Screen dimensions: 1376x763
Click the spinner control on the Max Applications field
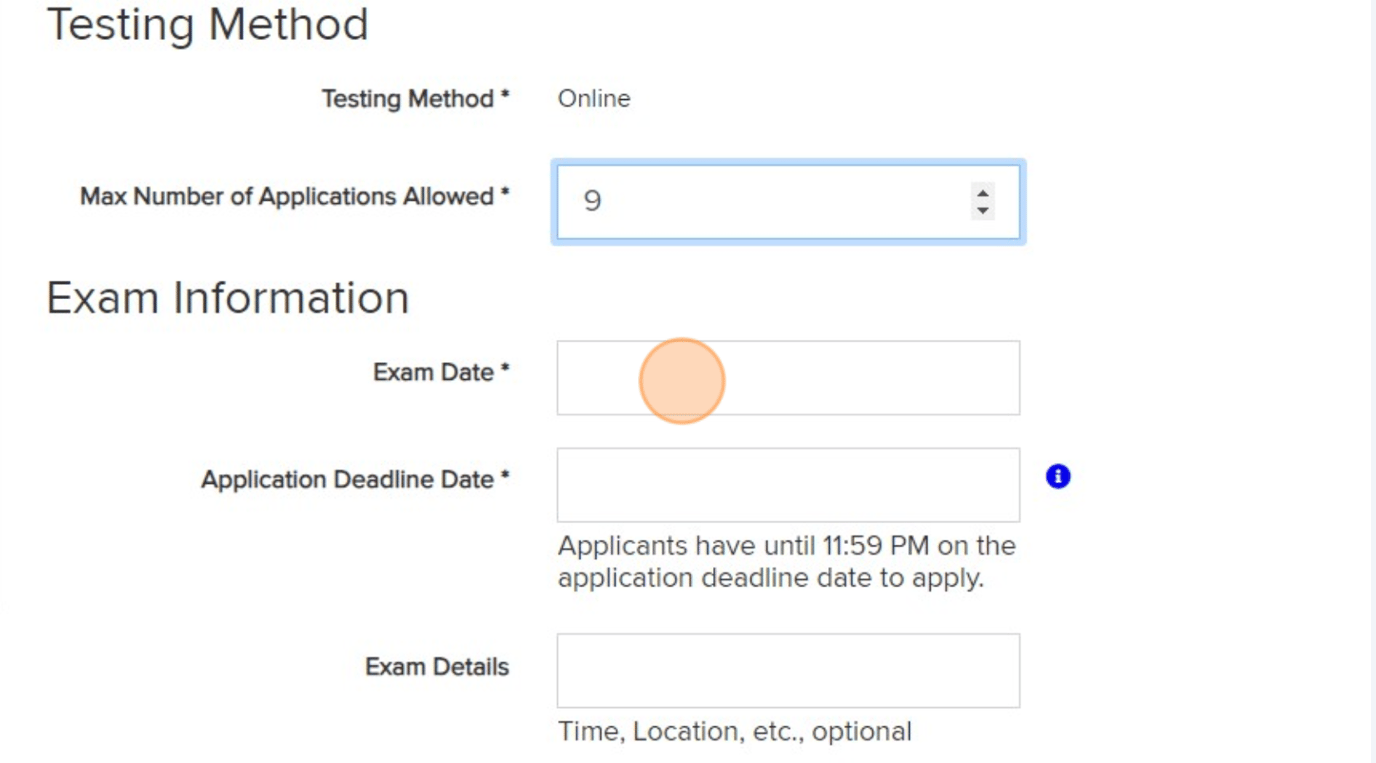point(983,201)
